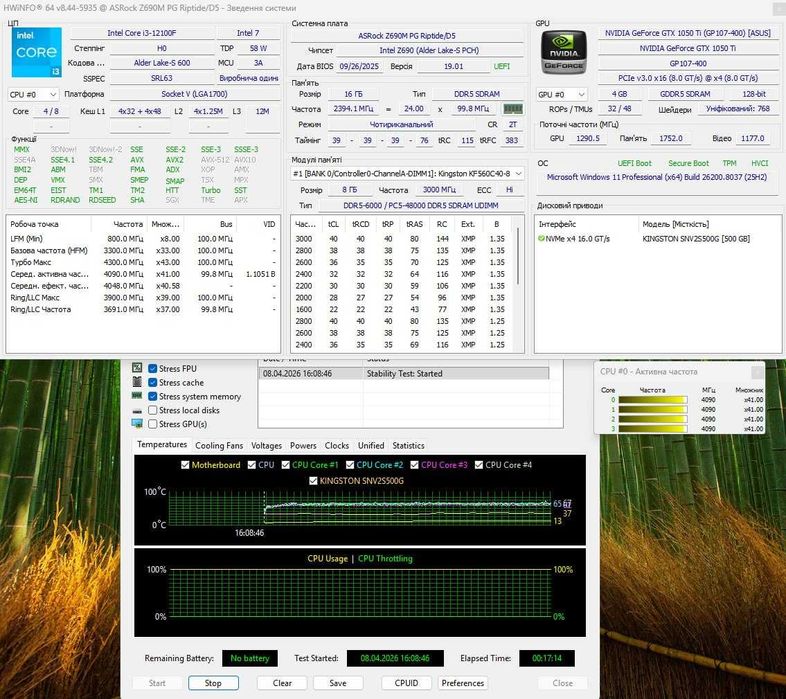The width and height of the screenshot is (786, 699).
Task: Toggle KINGSTON SNV2S500G graph checkbox
Action: 313,481
